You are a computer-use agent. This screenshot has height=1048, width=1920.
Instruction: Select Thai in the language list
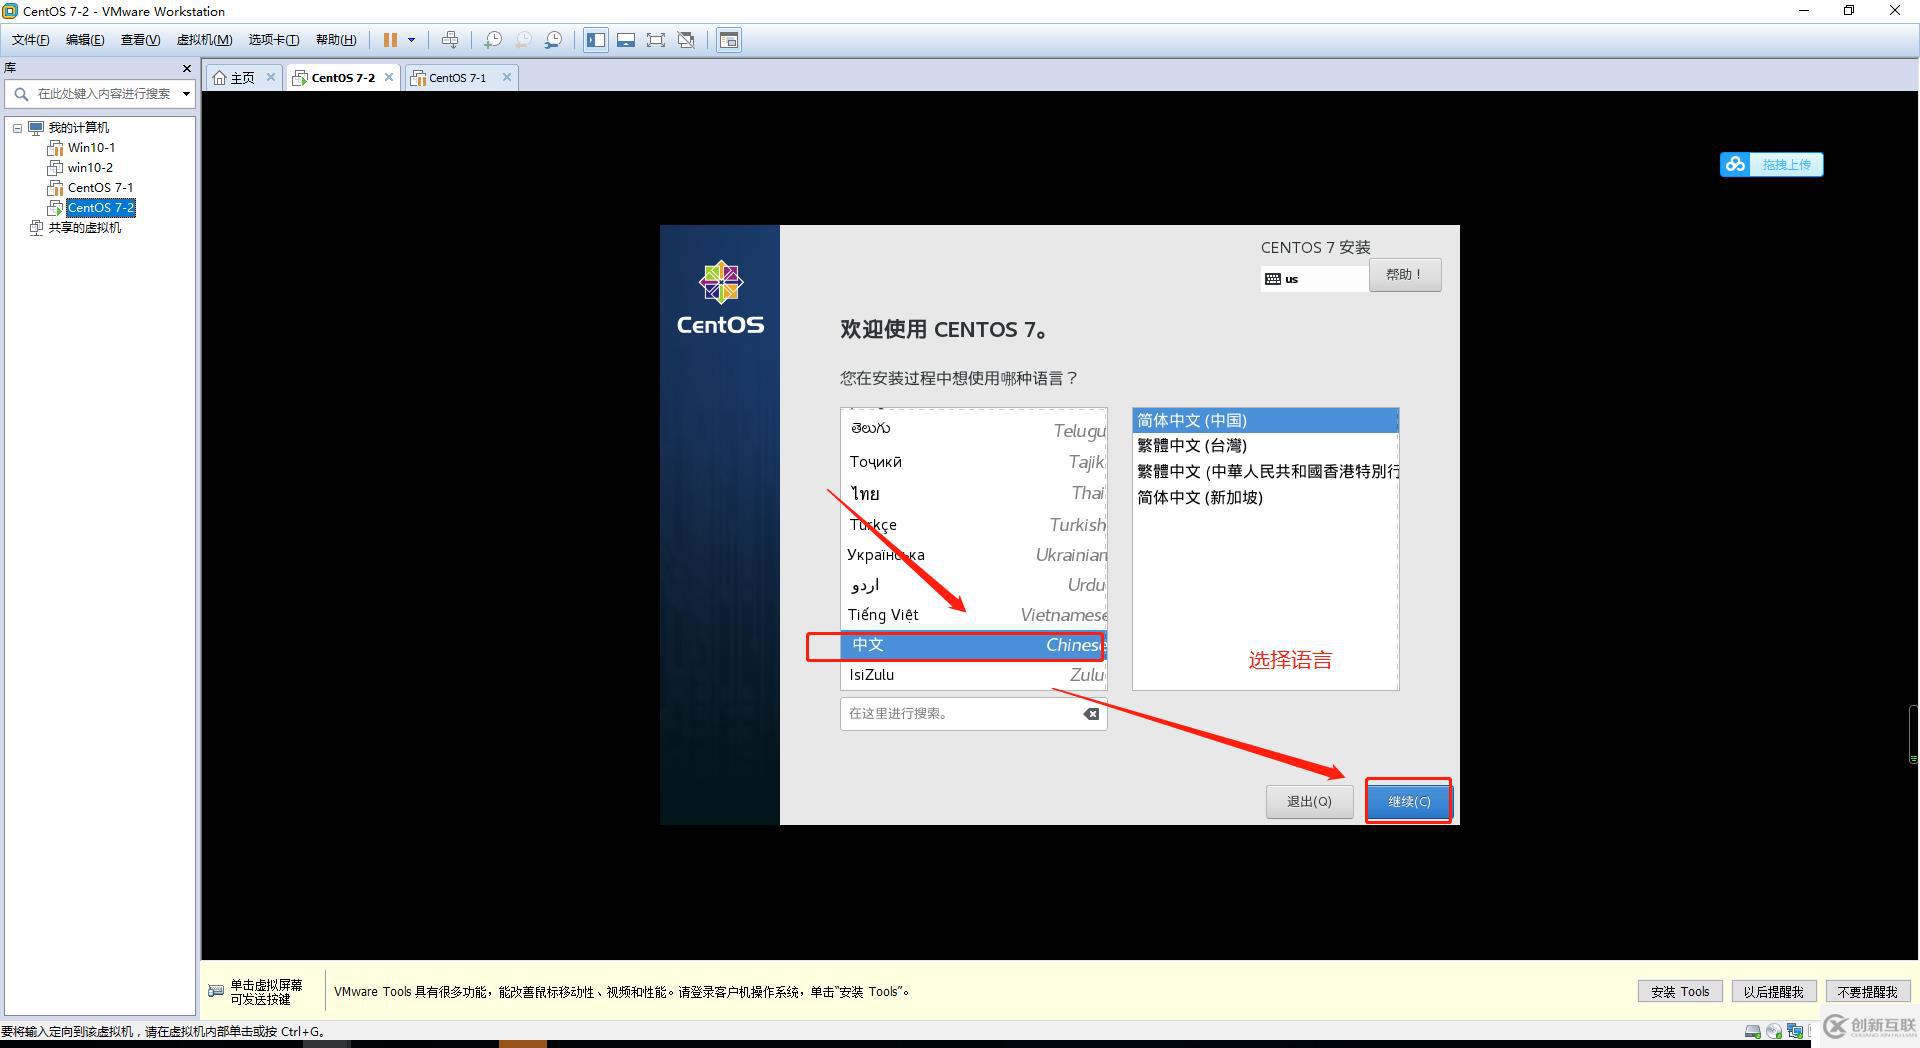pyautogui.click(x=973, y=493)
